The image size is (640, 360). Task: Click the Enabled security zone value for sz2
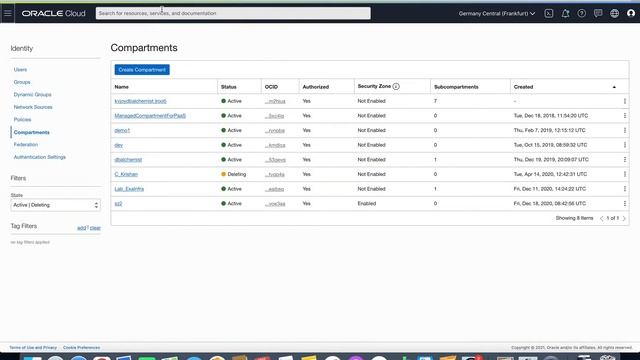point(367,203)
